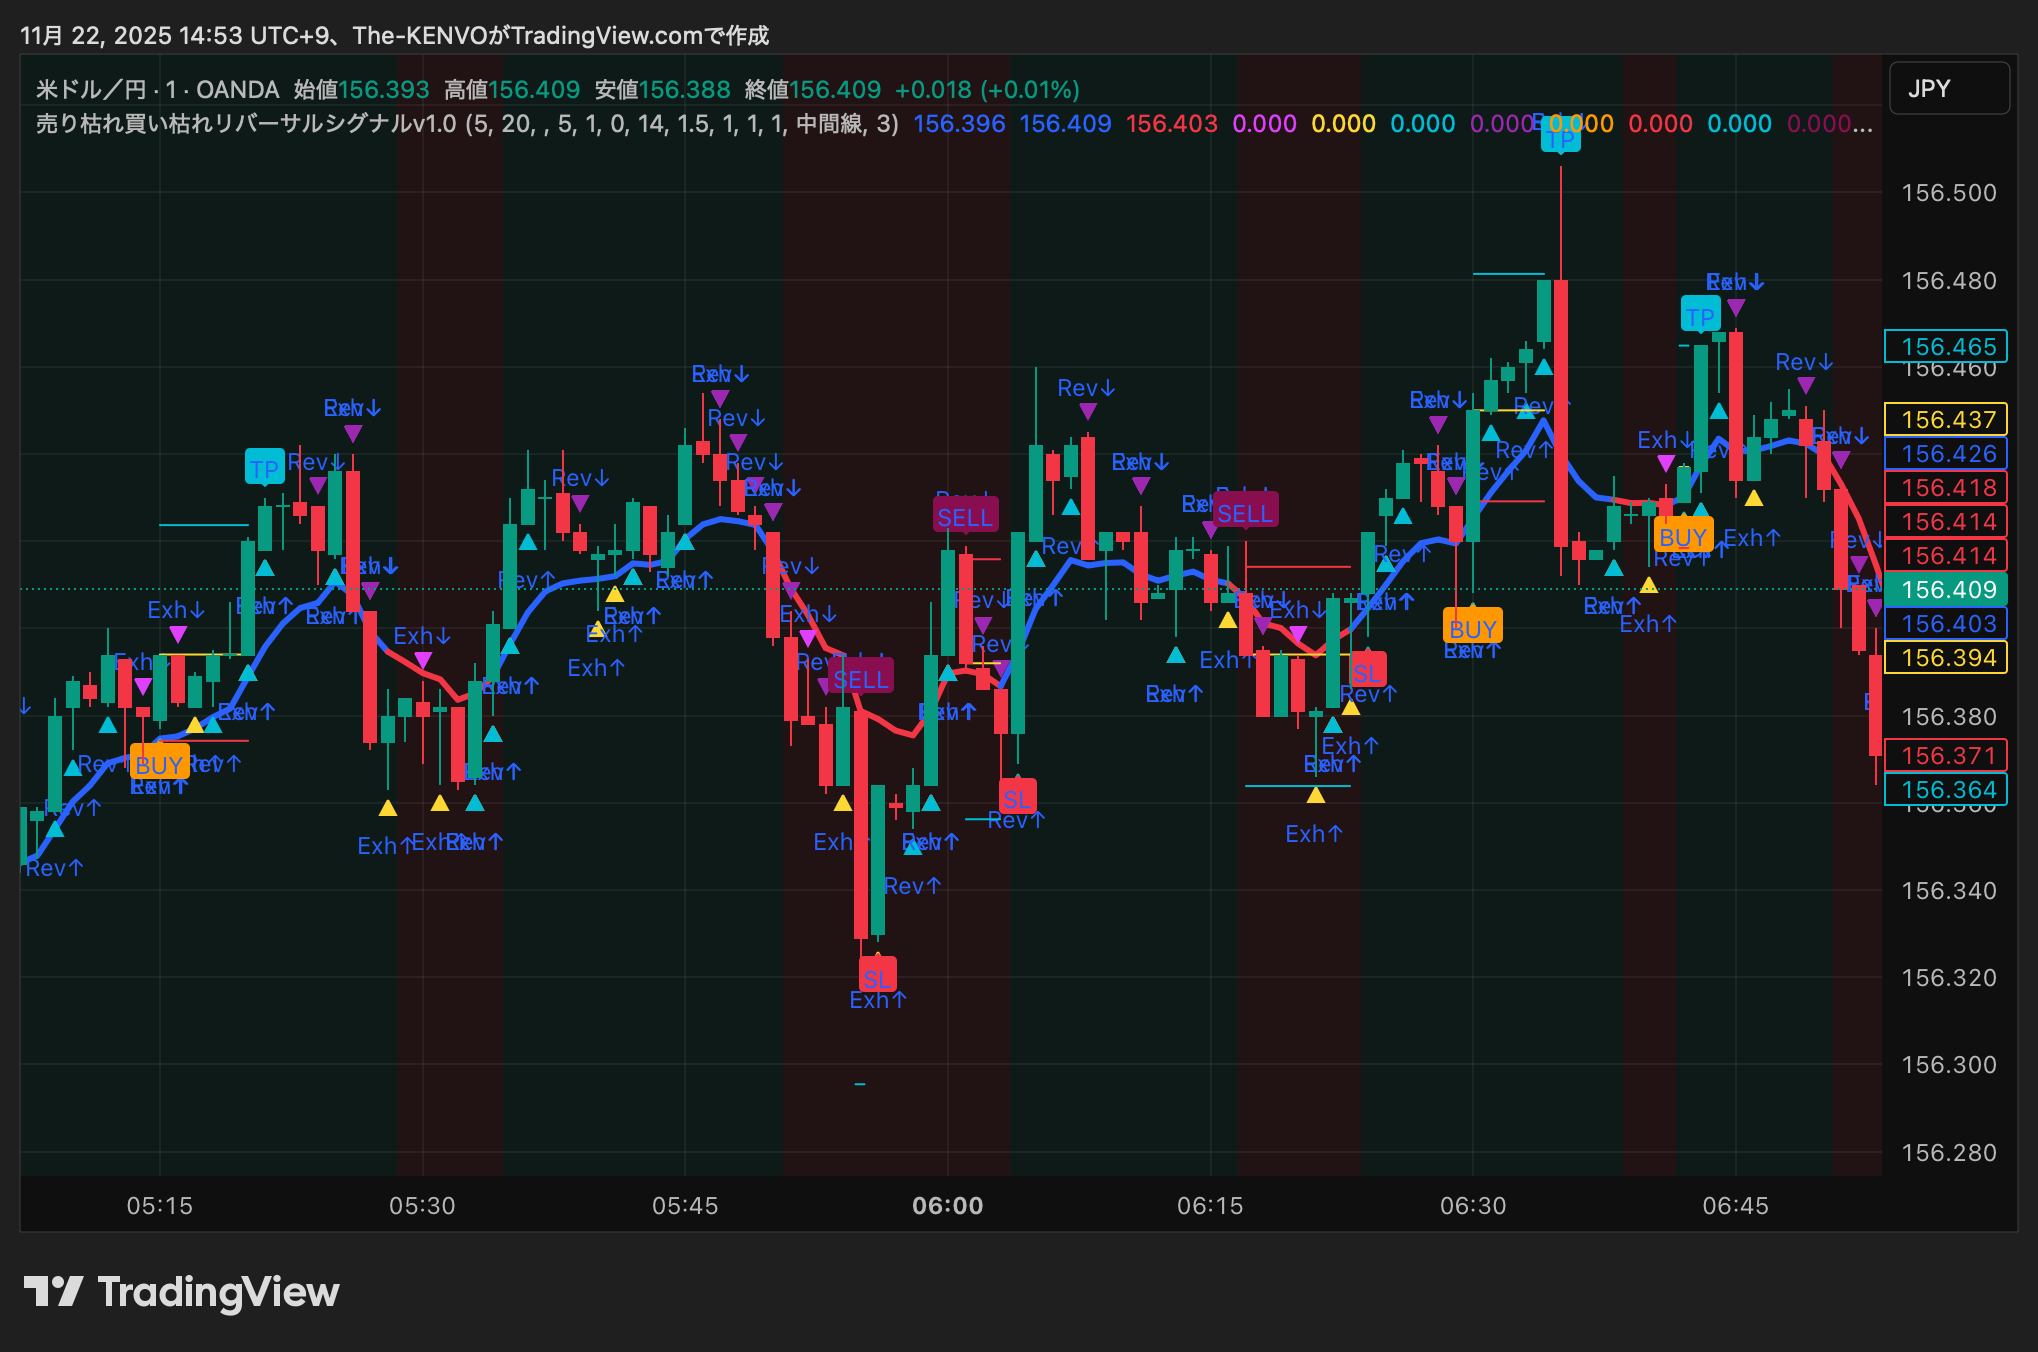Select the yellow 156.437 price label

[x=1947, y=420]
